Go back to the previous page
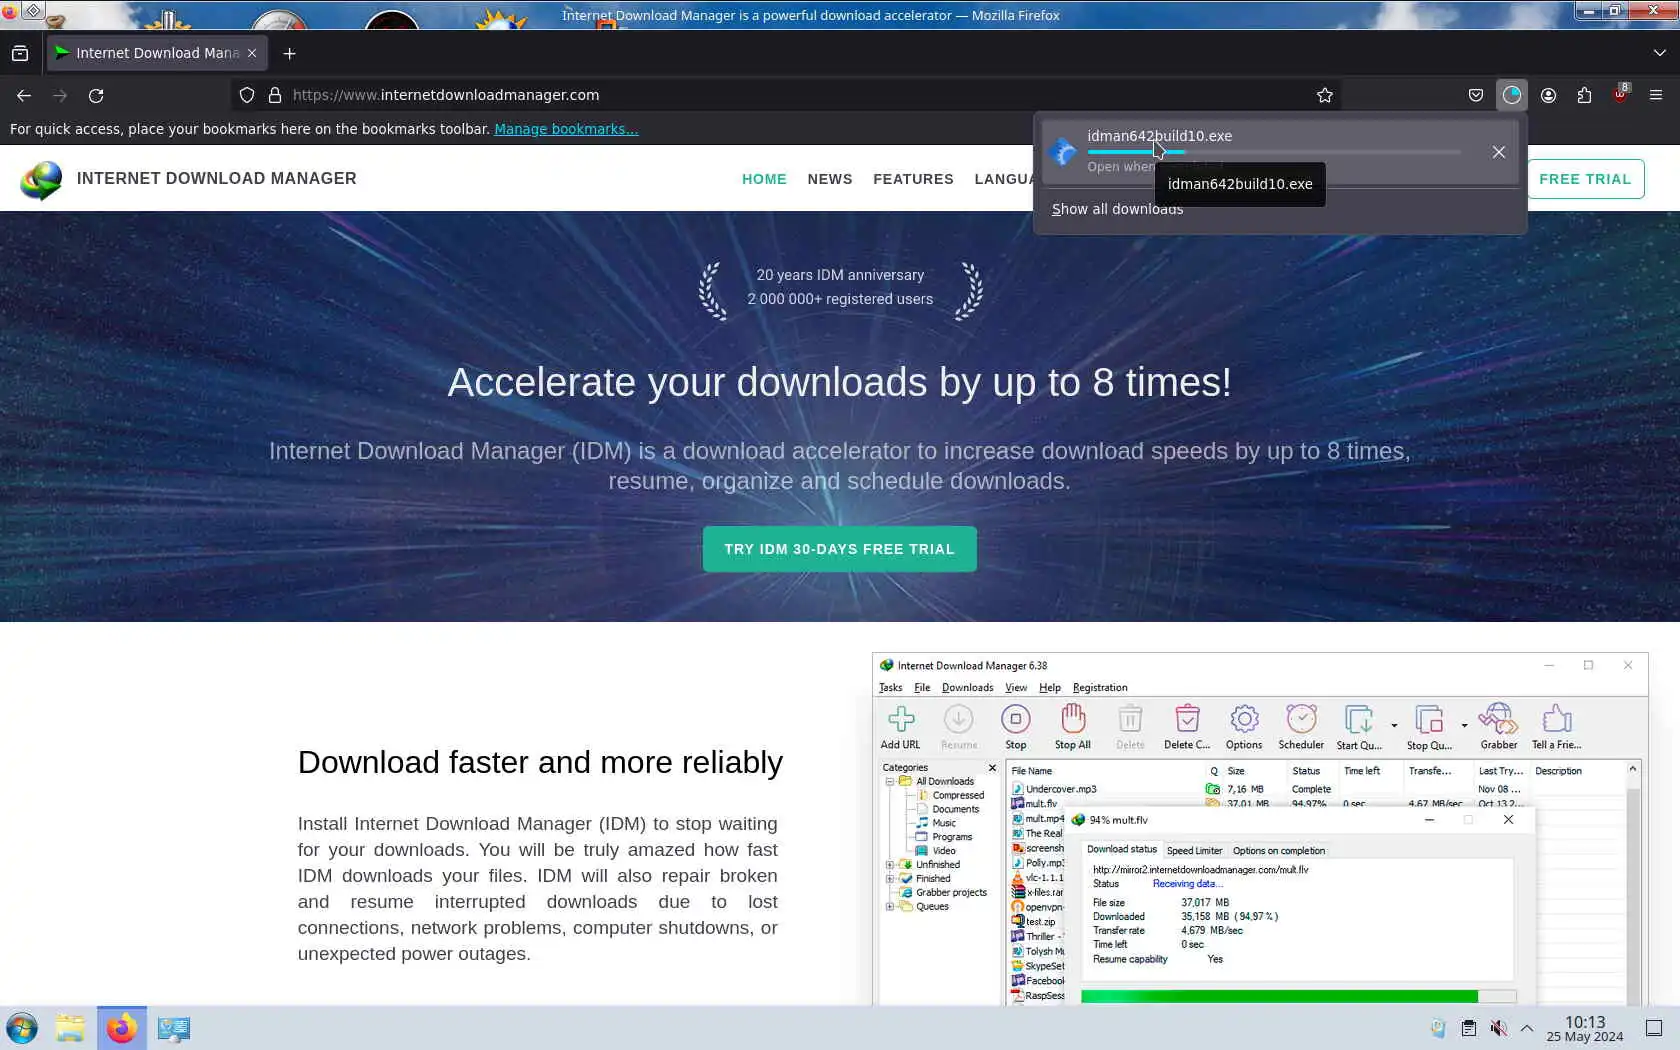Viewport: 1680px width, 1050px height. [24, 95]
